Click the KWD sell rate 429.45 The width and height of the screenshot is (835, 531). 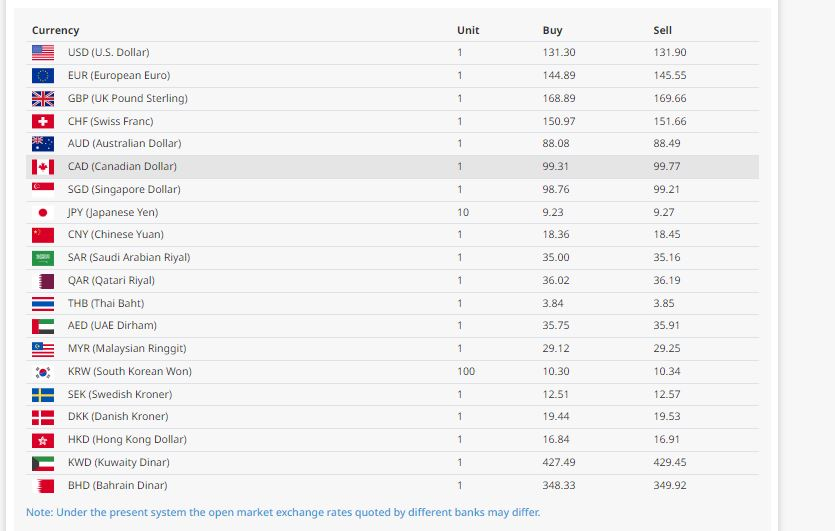coord(670,462)
